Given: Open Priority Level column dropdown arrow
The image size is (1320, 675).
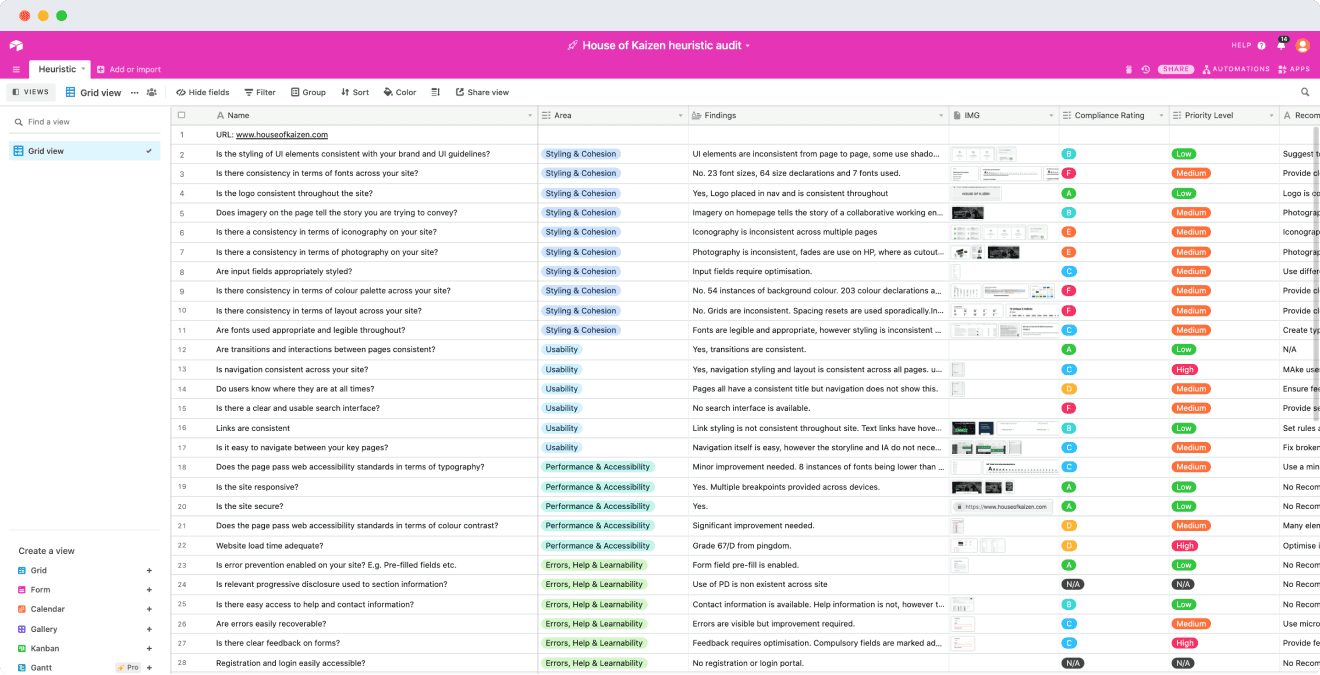Looking at the screenshot, I should tap(1271, 116).
